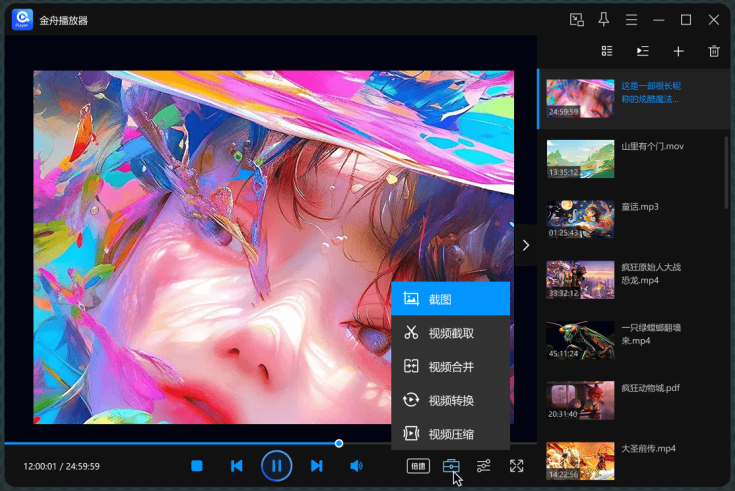Open thumbnail of 疯狂动物城.pdf

580,400
